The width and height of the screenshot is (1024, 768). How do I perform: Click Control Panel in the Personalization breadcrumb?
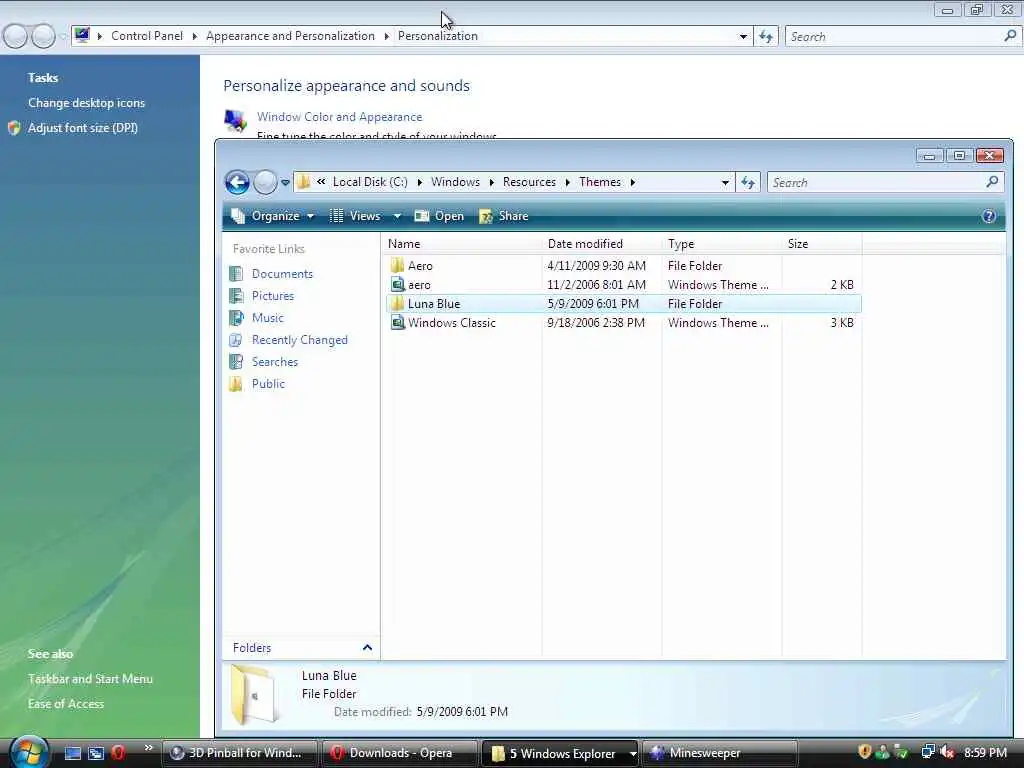[147, 36]
